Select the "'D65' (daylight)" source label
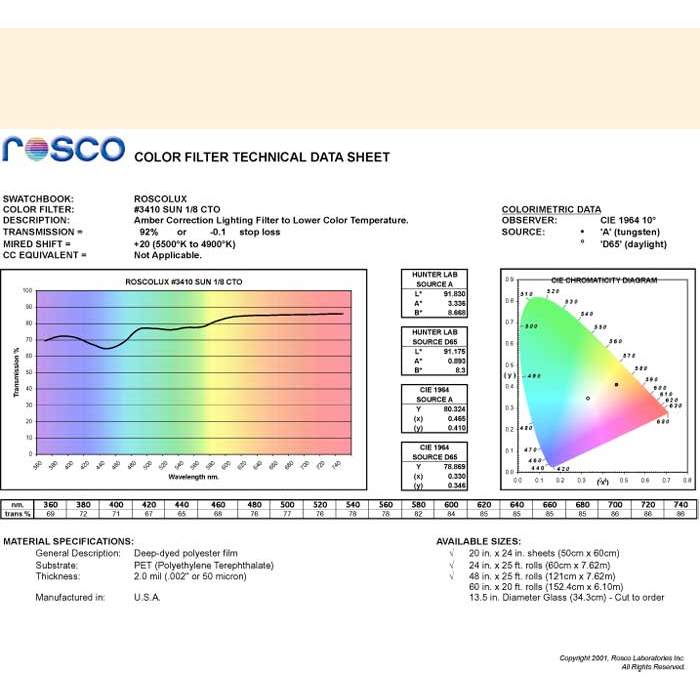 (633, 244)
